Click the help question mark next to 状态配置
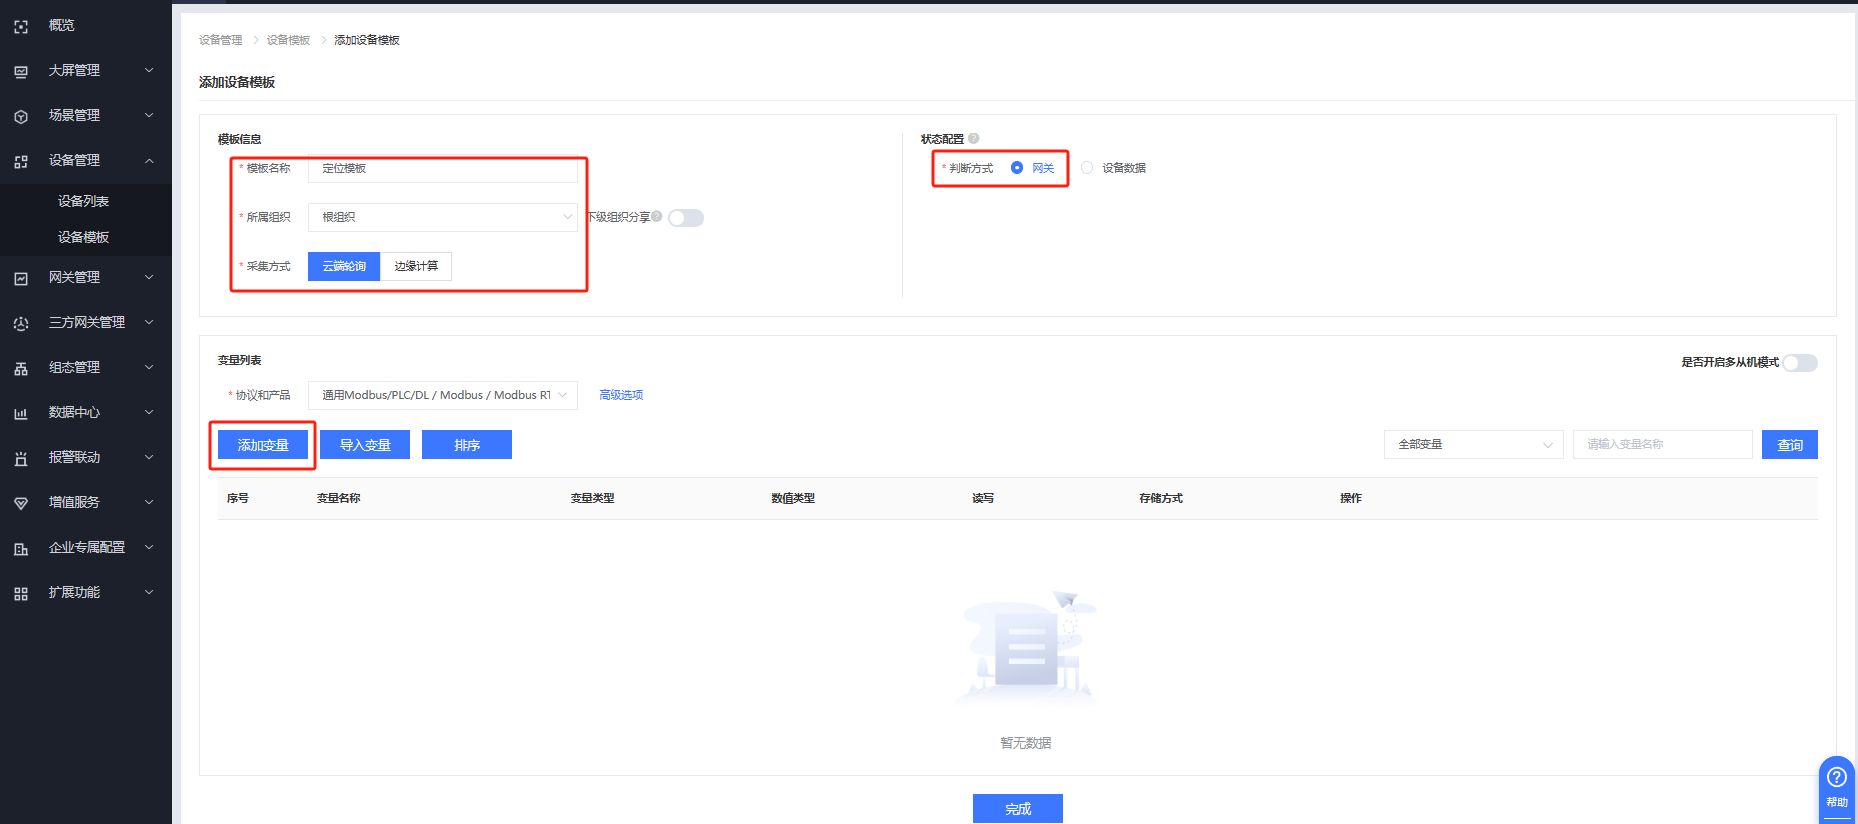Viewport: 1858px width, 824px height. click(973, 139)
